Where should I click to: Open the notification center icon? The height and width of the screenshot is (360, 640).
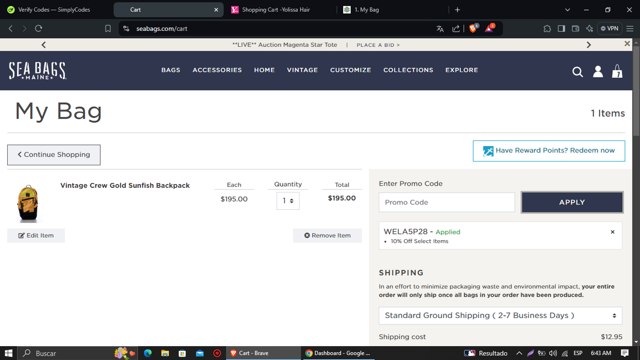624,353
